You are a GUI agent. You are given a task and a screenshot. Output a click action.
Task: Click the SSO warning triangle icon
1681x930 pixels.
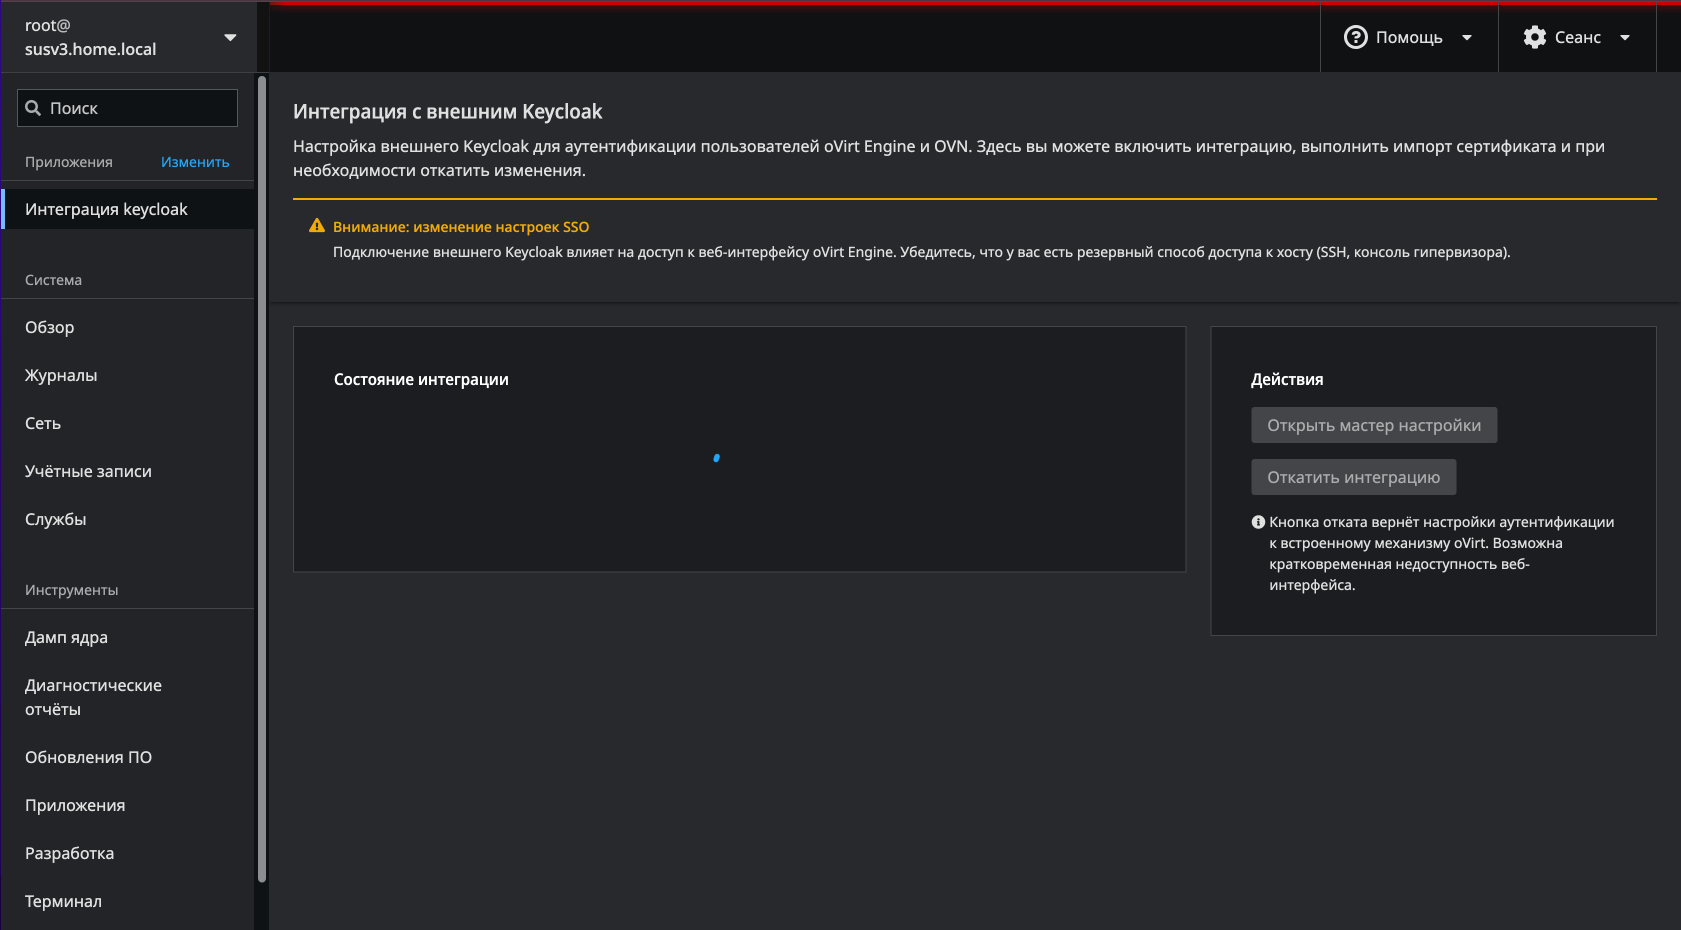317,226
